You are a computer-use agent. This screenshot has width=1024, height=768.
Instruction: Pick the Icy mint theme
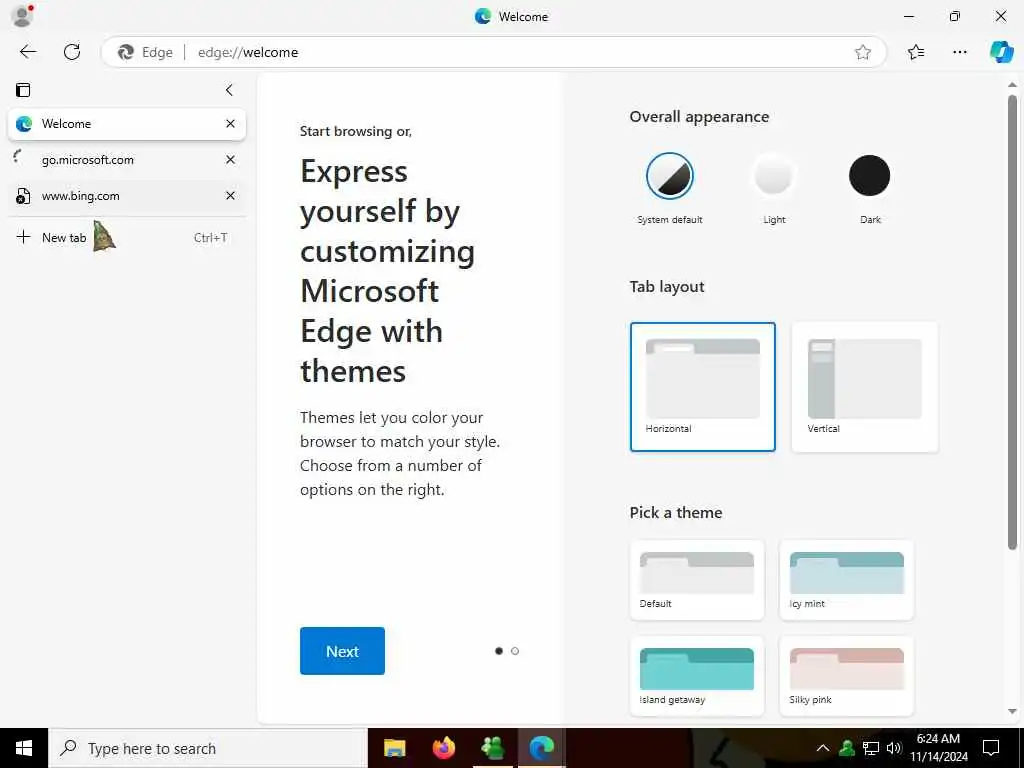[x=846, y=580]
